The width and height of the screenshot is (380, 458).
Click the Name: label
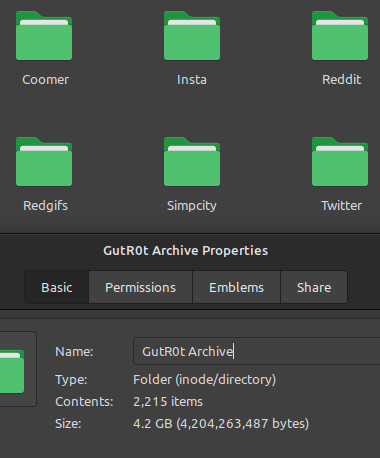coord(74,352)
